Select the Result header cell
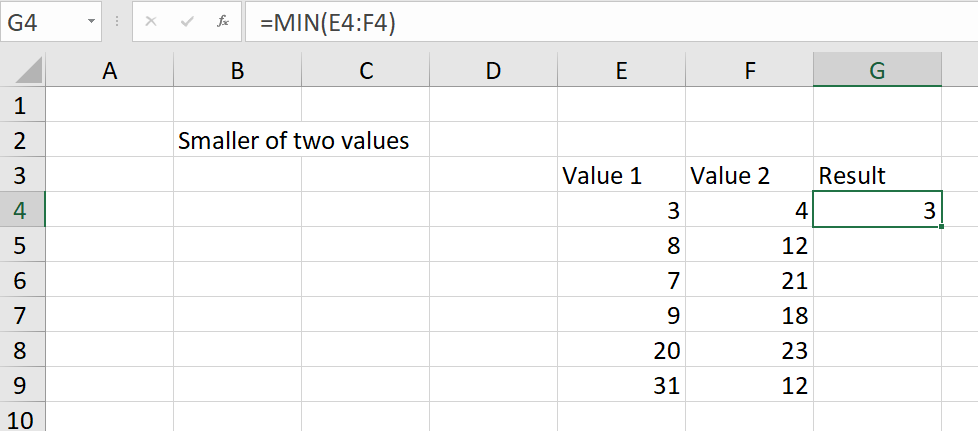 coord(877,175)
